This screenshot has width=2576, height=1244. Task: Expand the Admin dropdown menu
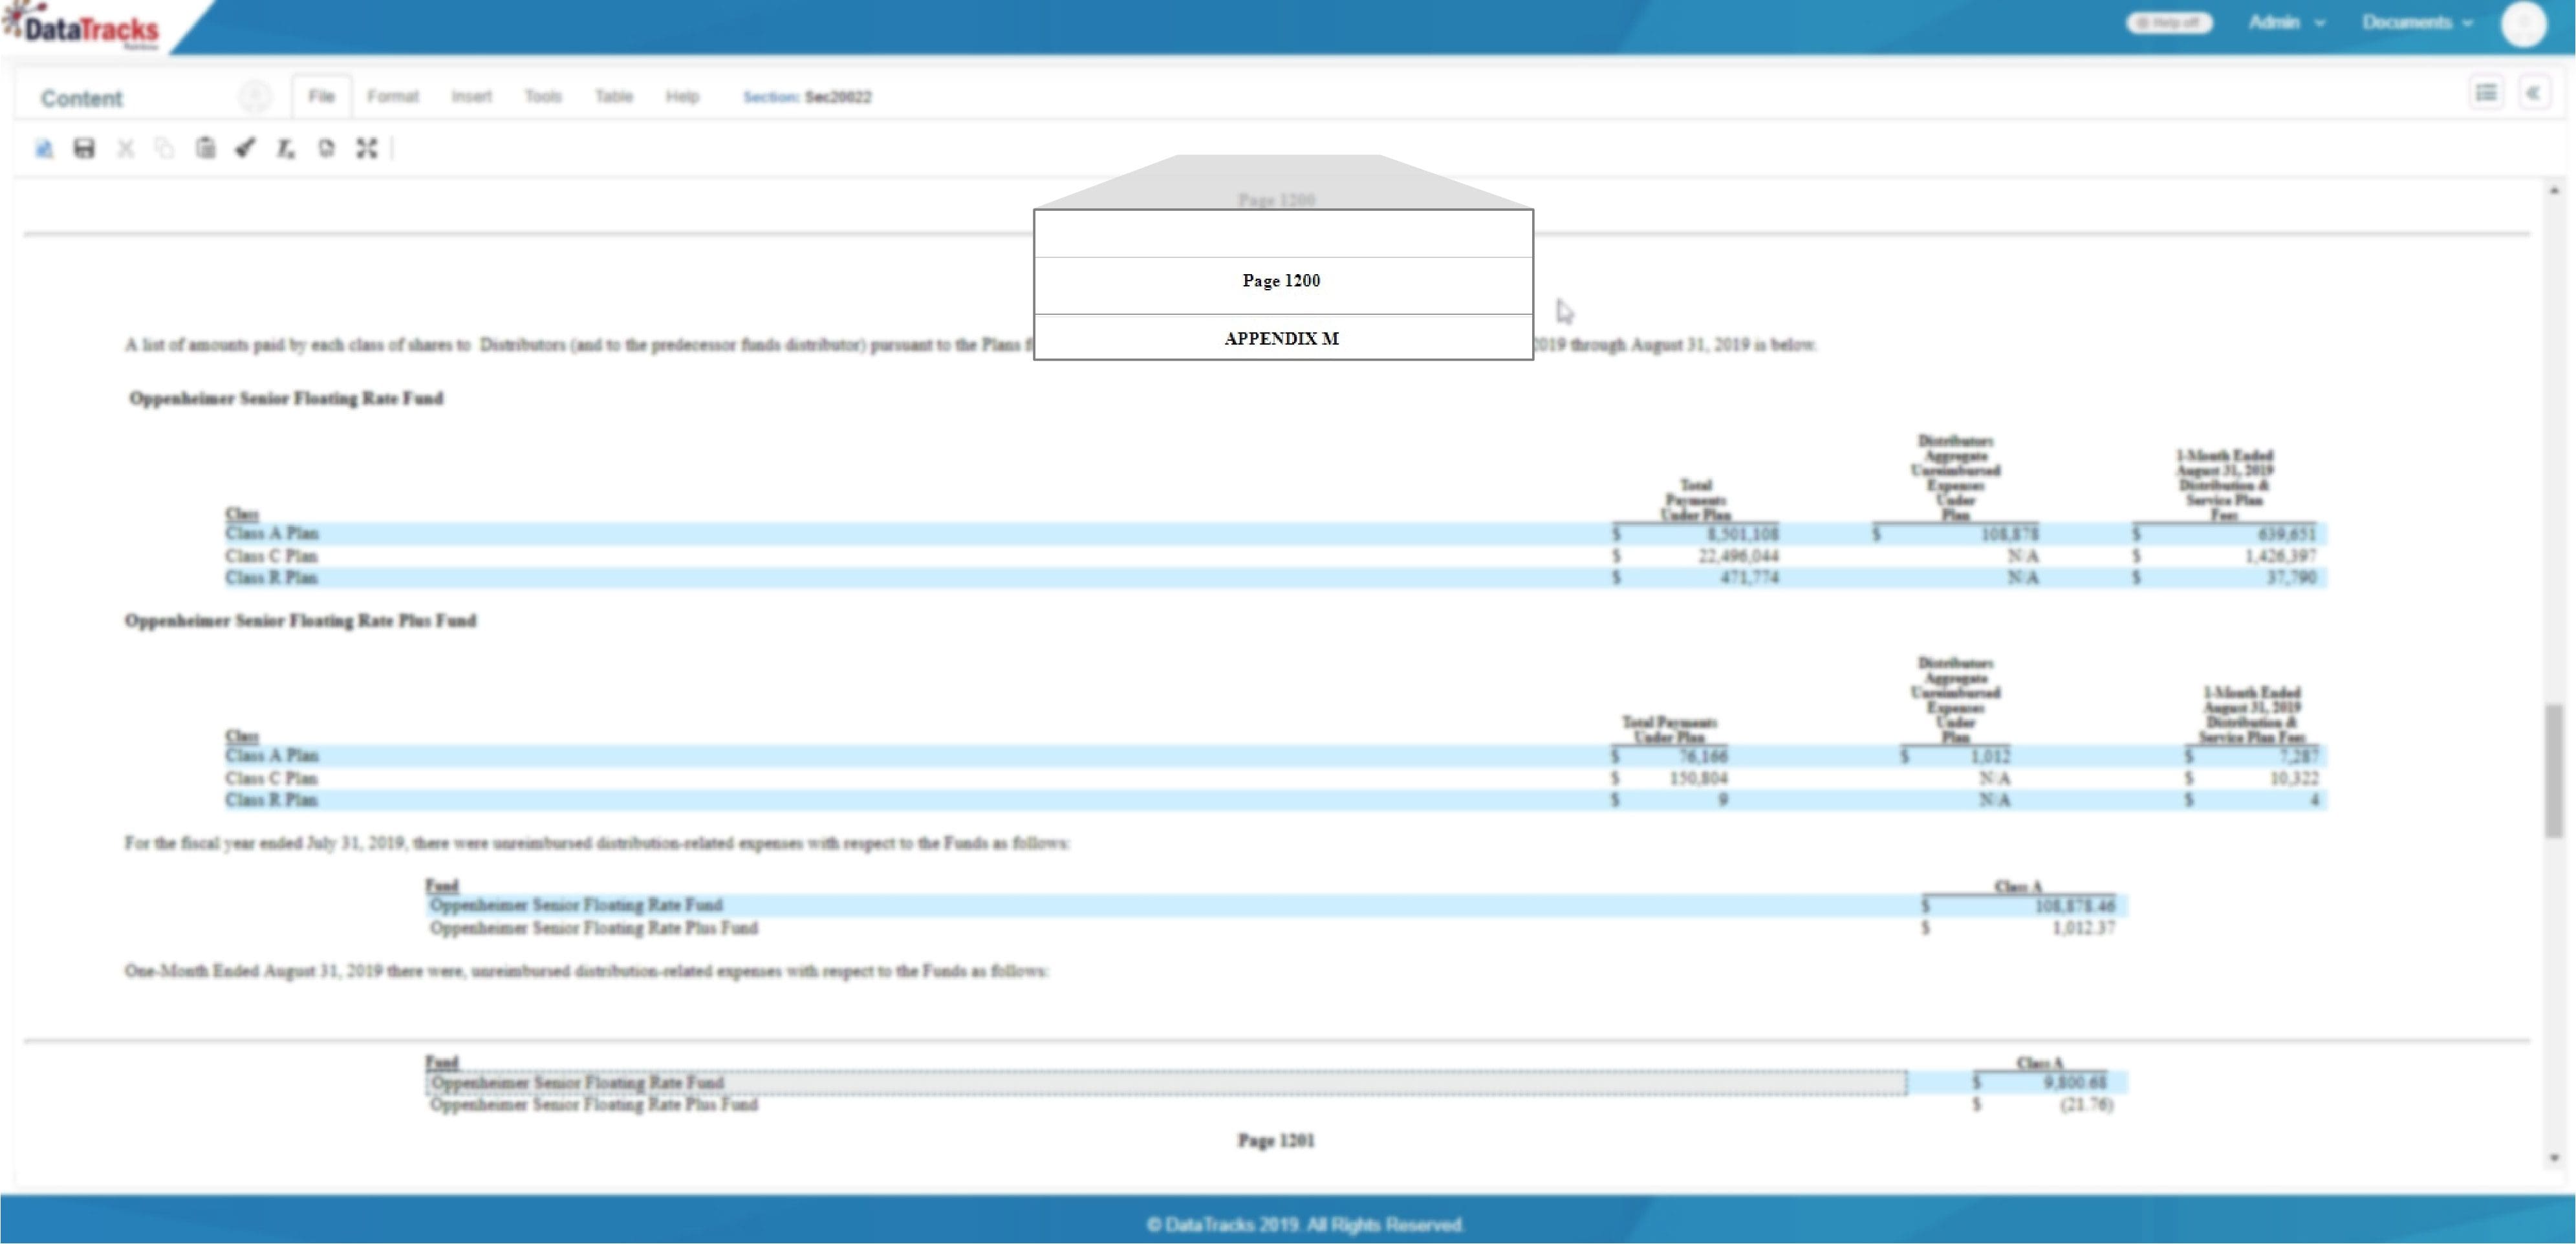tap(2286, 22)
